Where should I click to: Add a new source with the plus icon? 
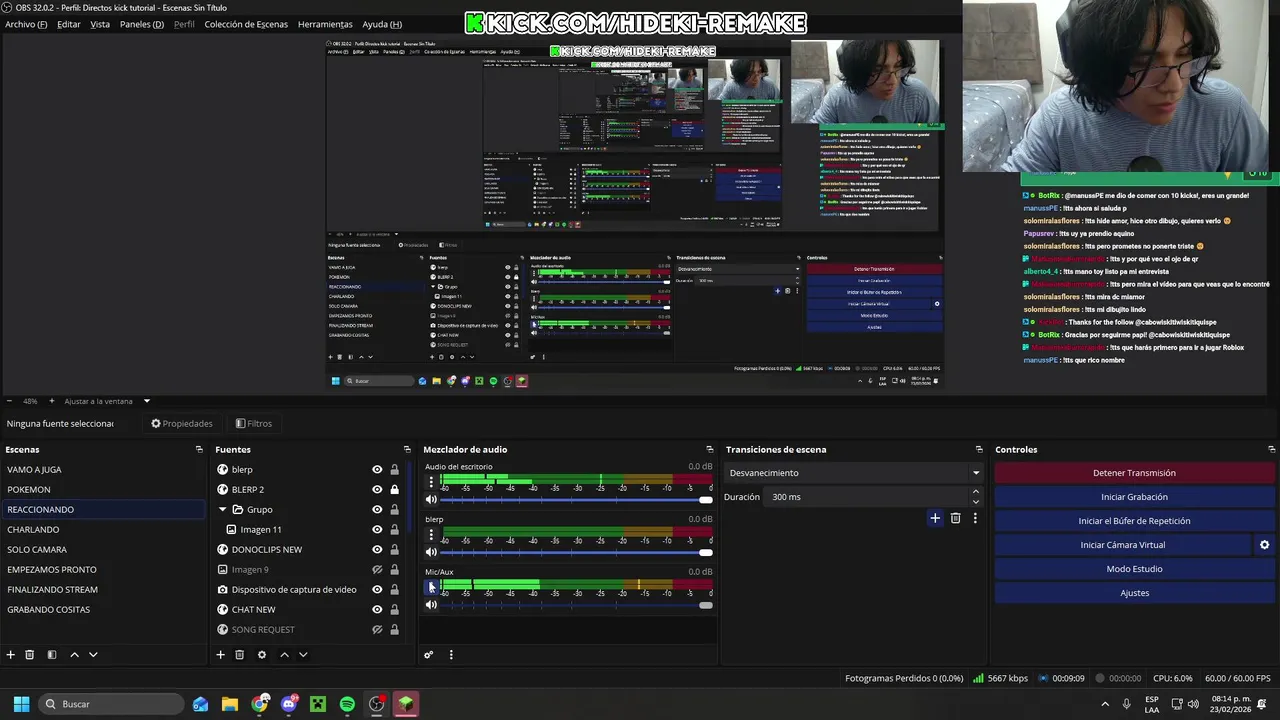[220, 655]
